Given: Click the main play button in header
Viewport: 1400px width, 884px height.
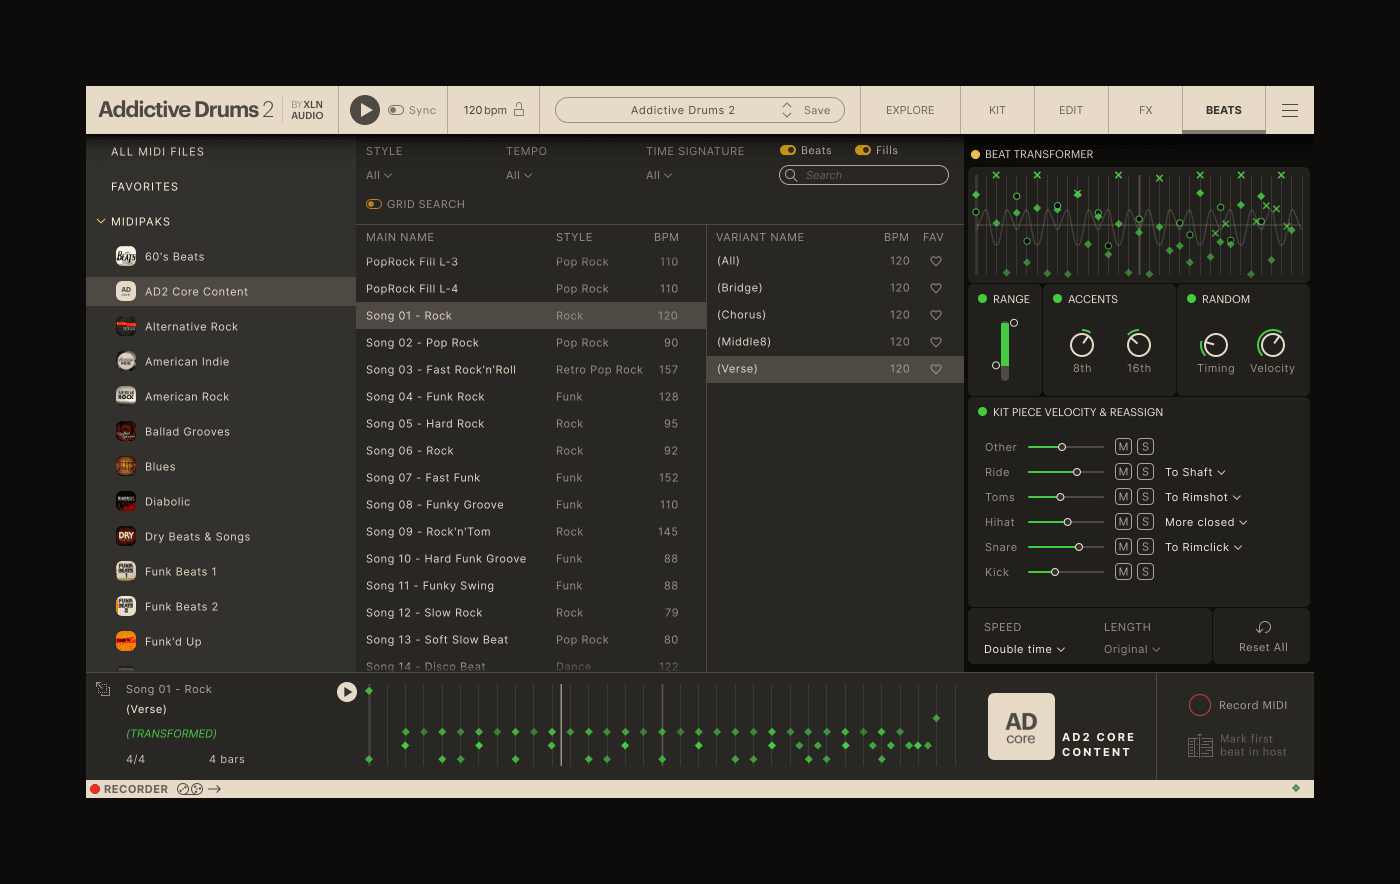Looking at the screenshot, I should (365, 110).
